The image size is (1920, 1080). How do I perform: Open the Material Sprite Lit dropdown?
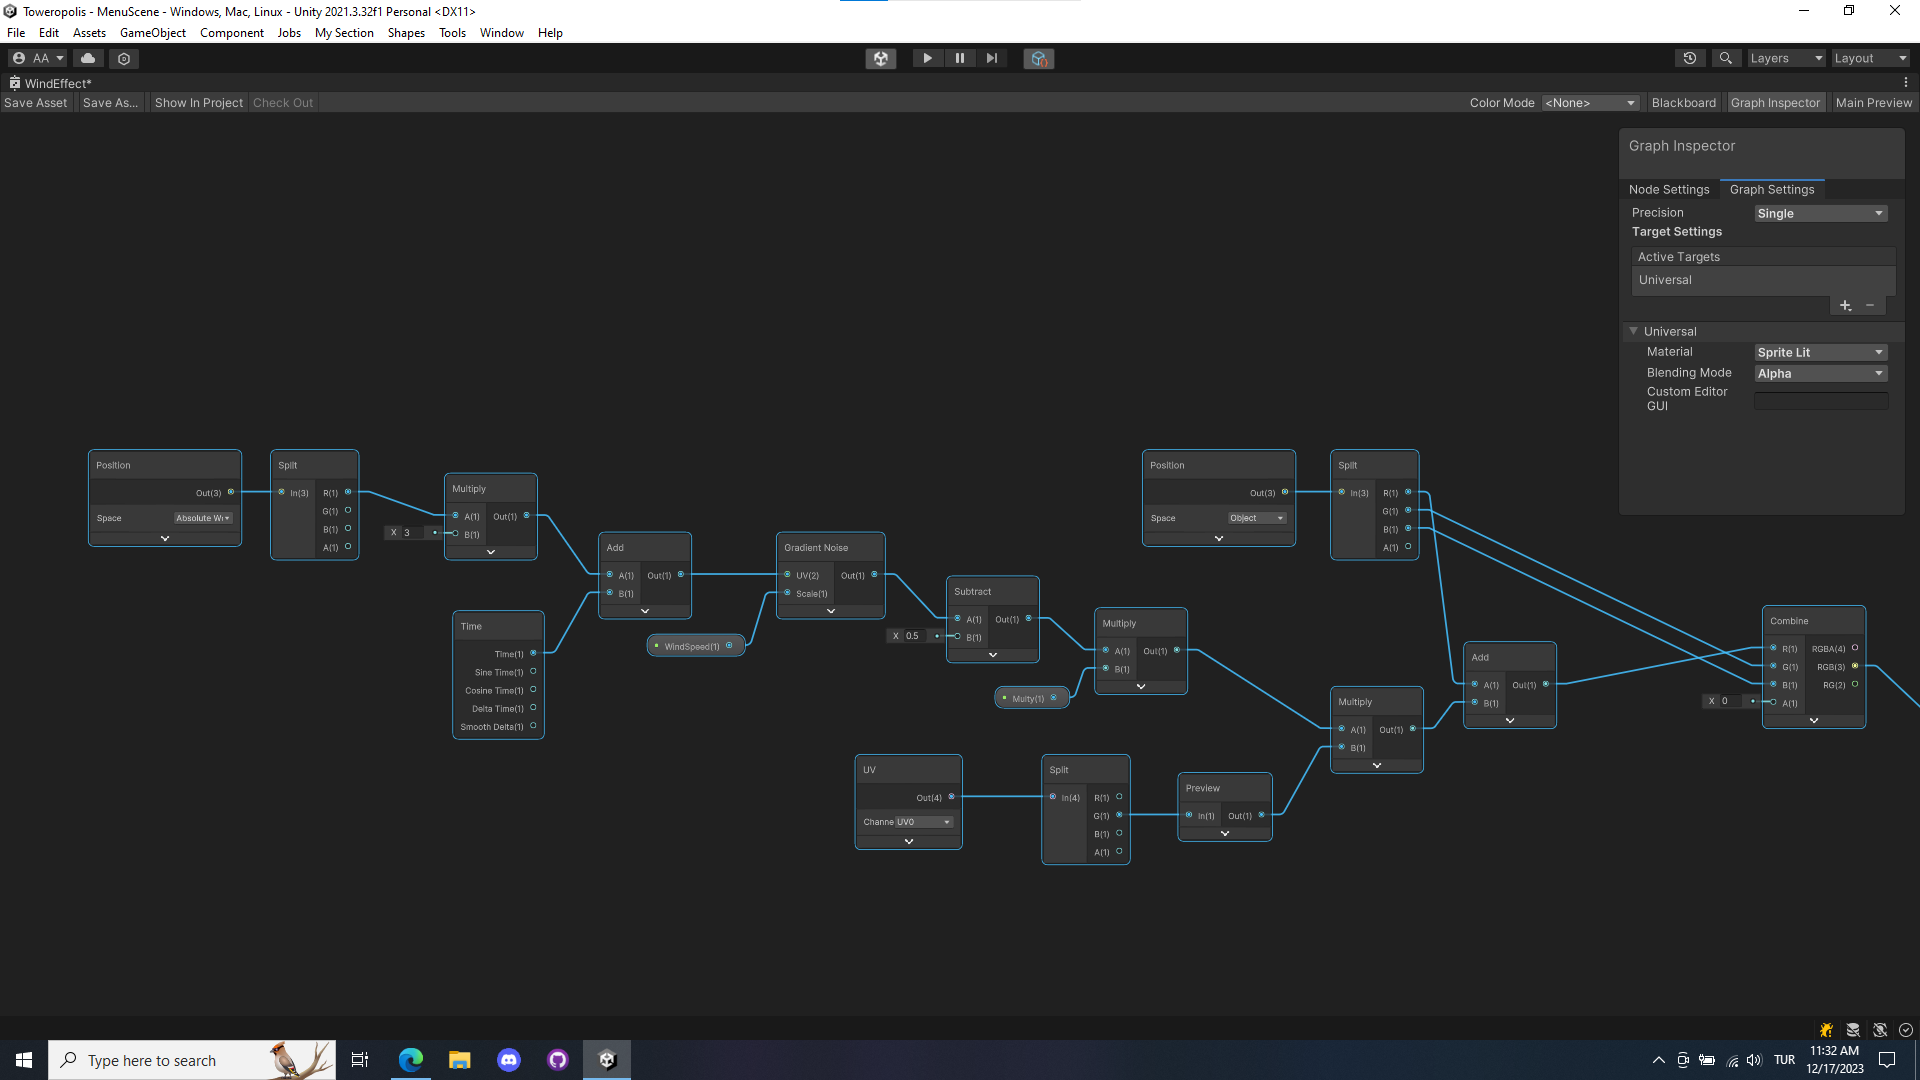(x=1820, y=352)
